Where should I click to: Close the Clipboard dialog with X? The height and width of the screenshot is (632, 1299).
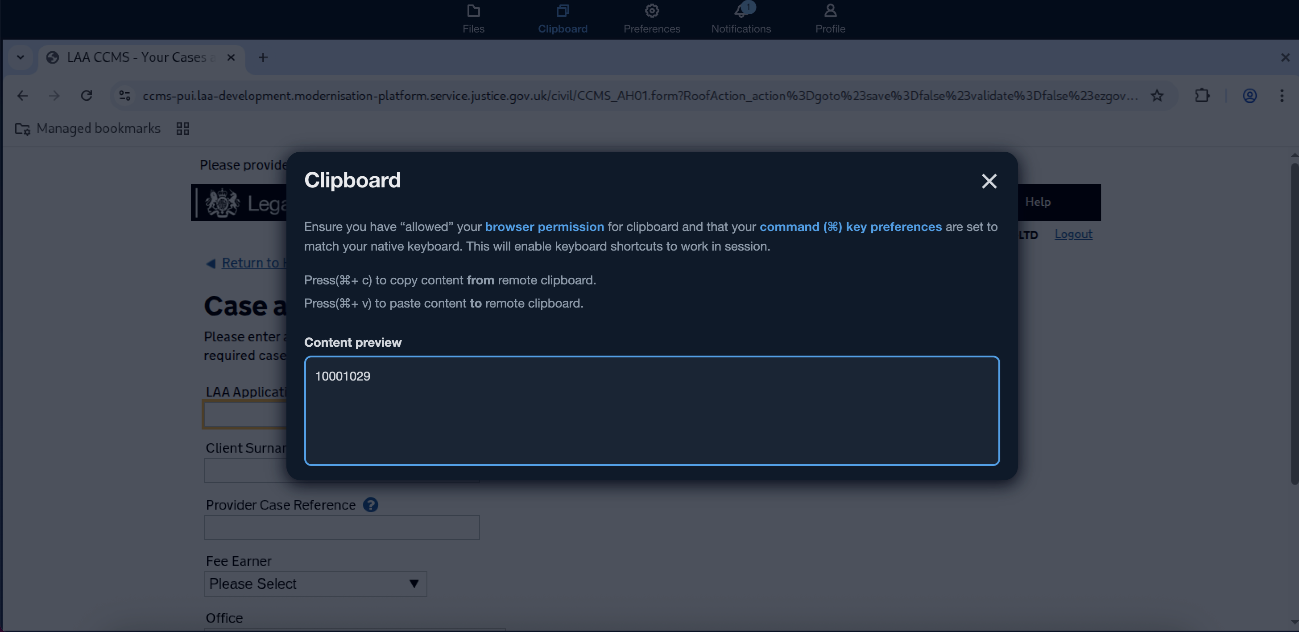pos(989,181)
